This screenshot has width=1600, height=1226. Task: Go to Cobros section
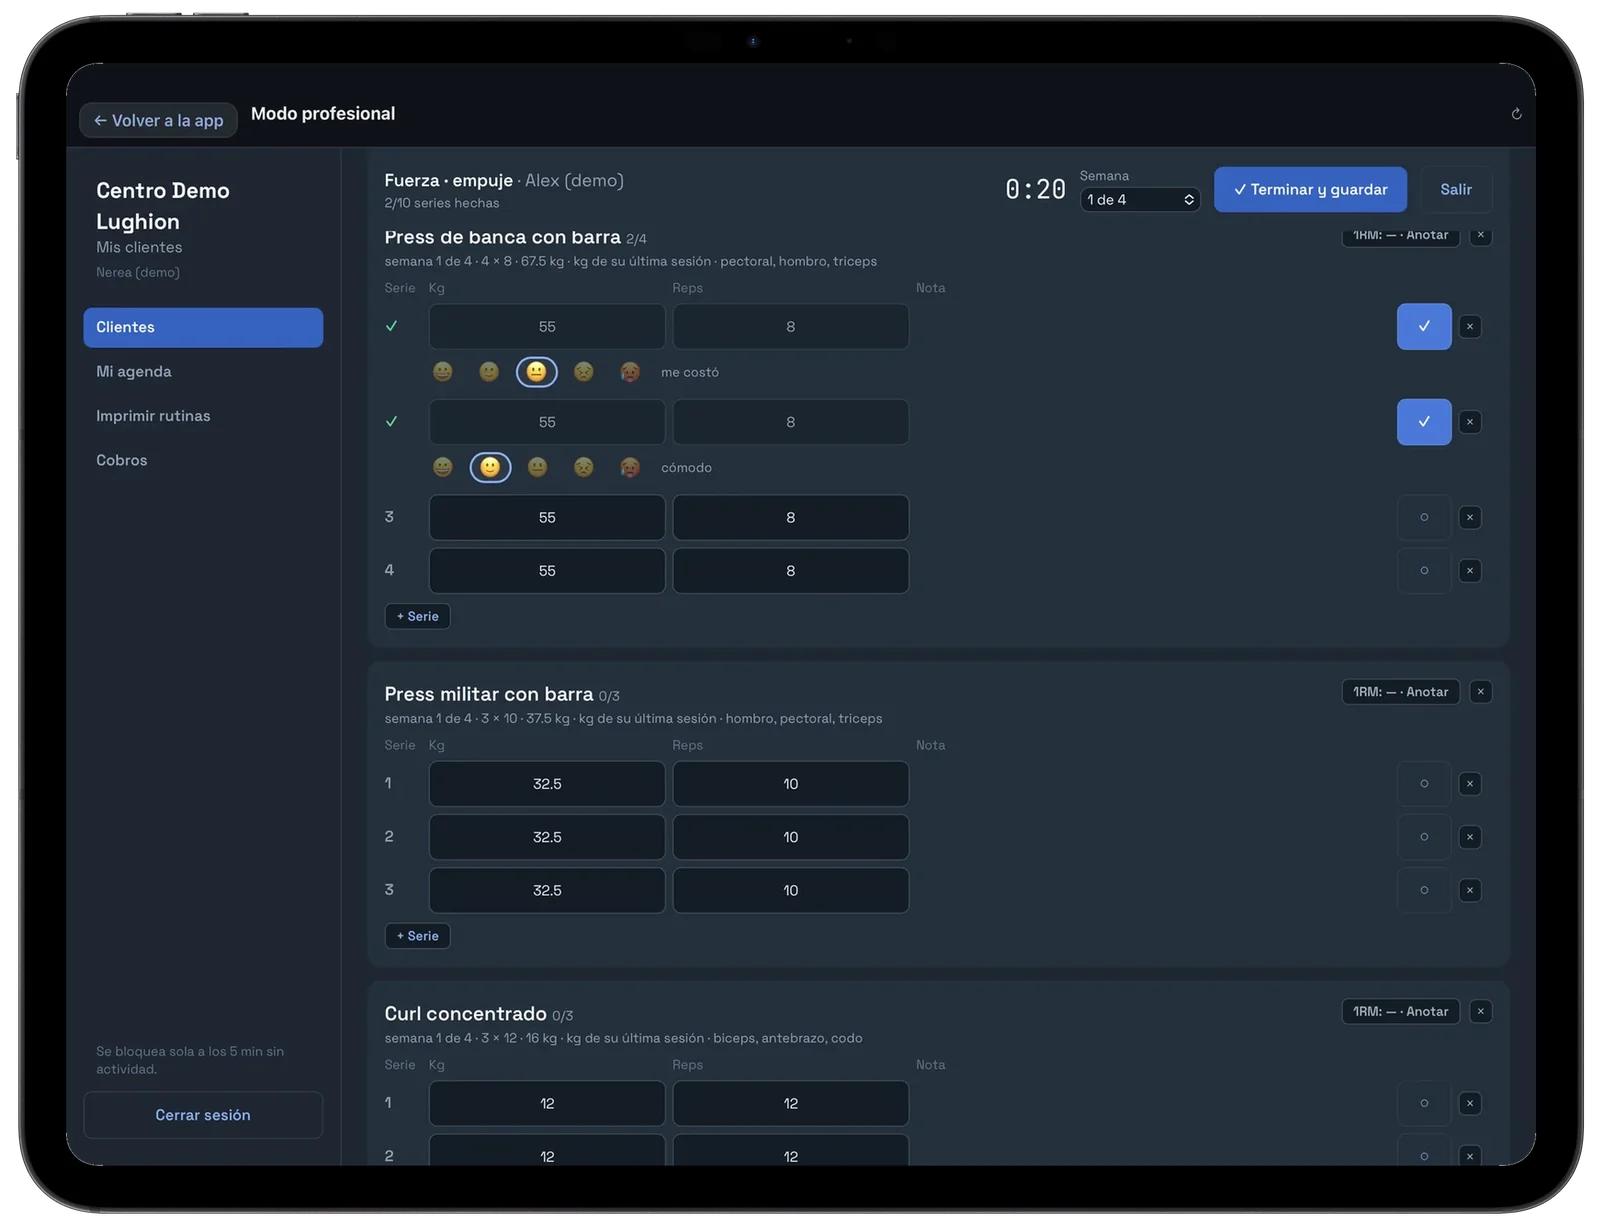pos(203,460)
